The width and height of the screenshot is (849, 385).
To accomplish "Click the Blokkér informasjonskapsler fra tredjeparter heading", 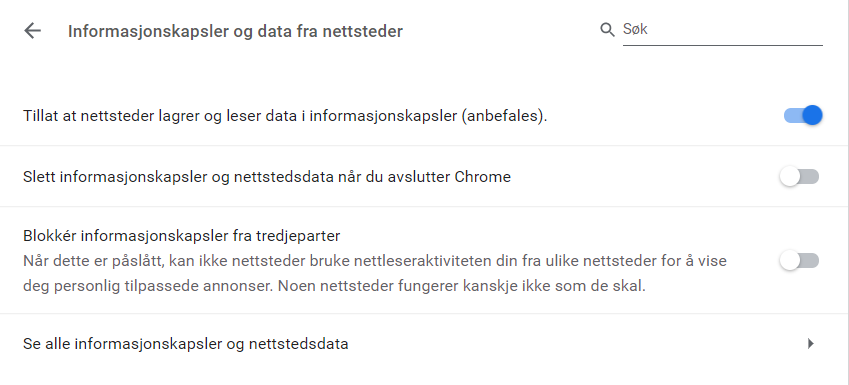I will tap(181, 236).
